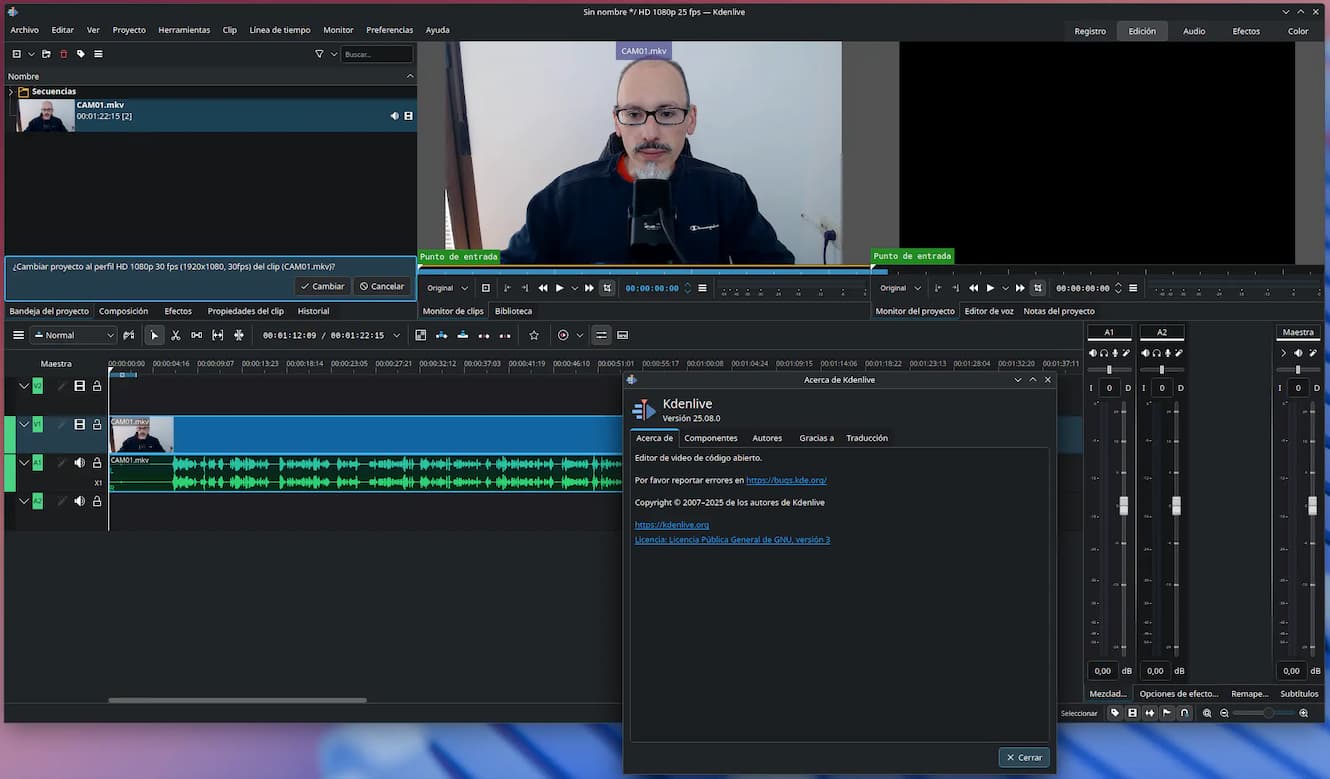Activate the spacer tool in timeline toolbar
Screen dimensions: 1330x779
pos(196,336)
